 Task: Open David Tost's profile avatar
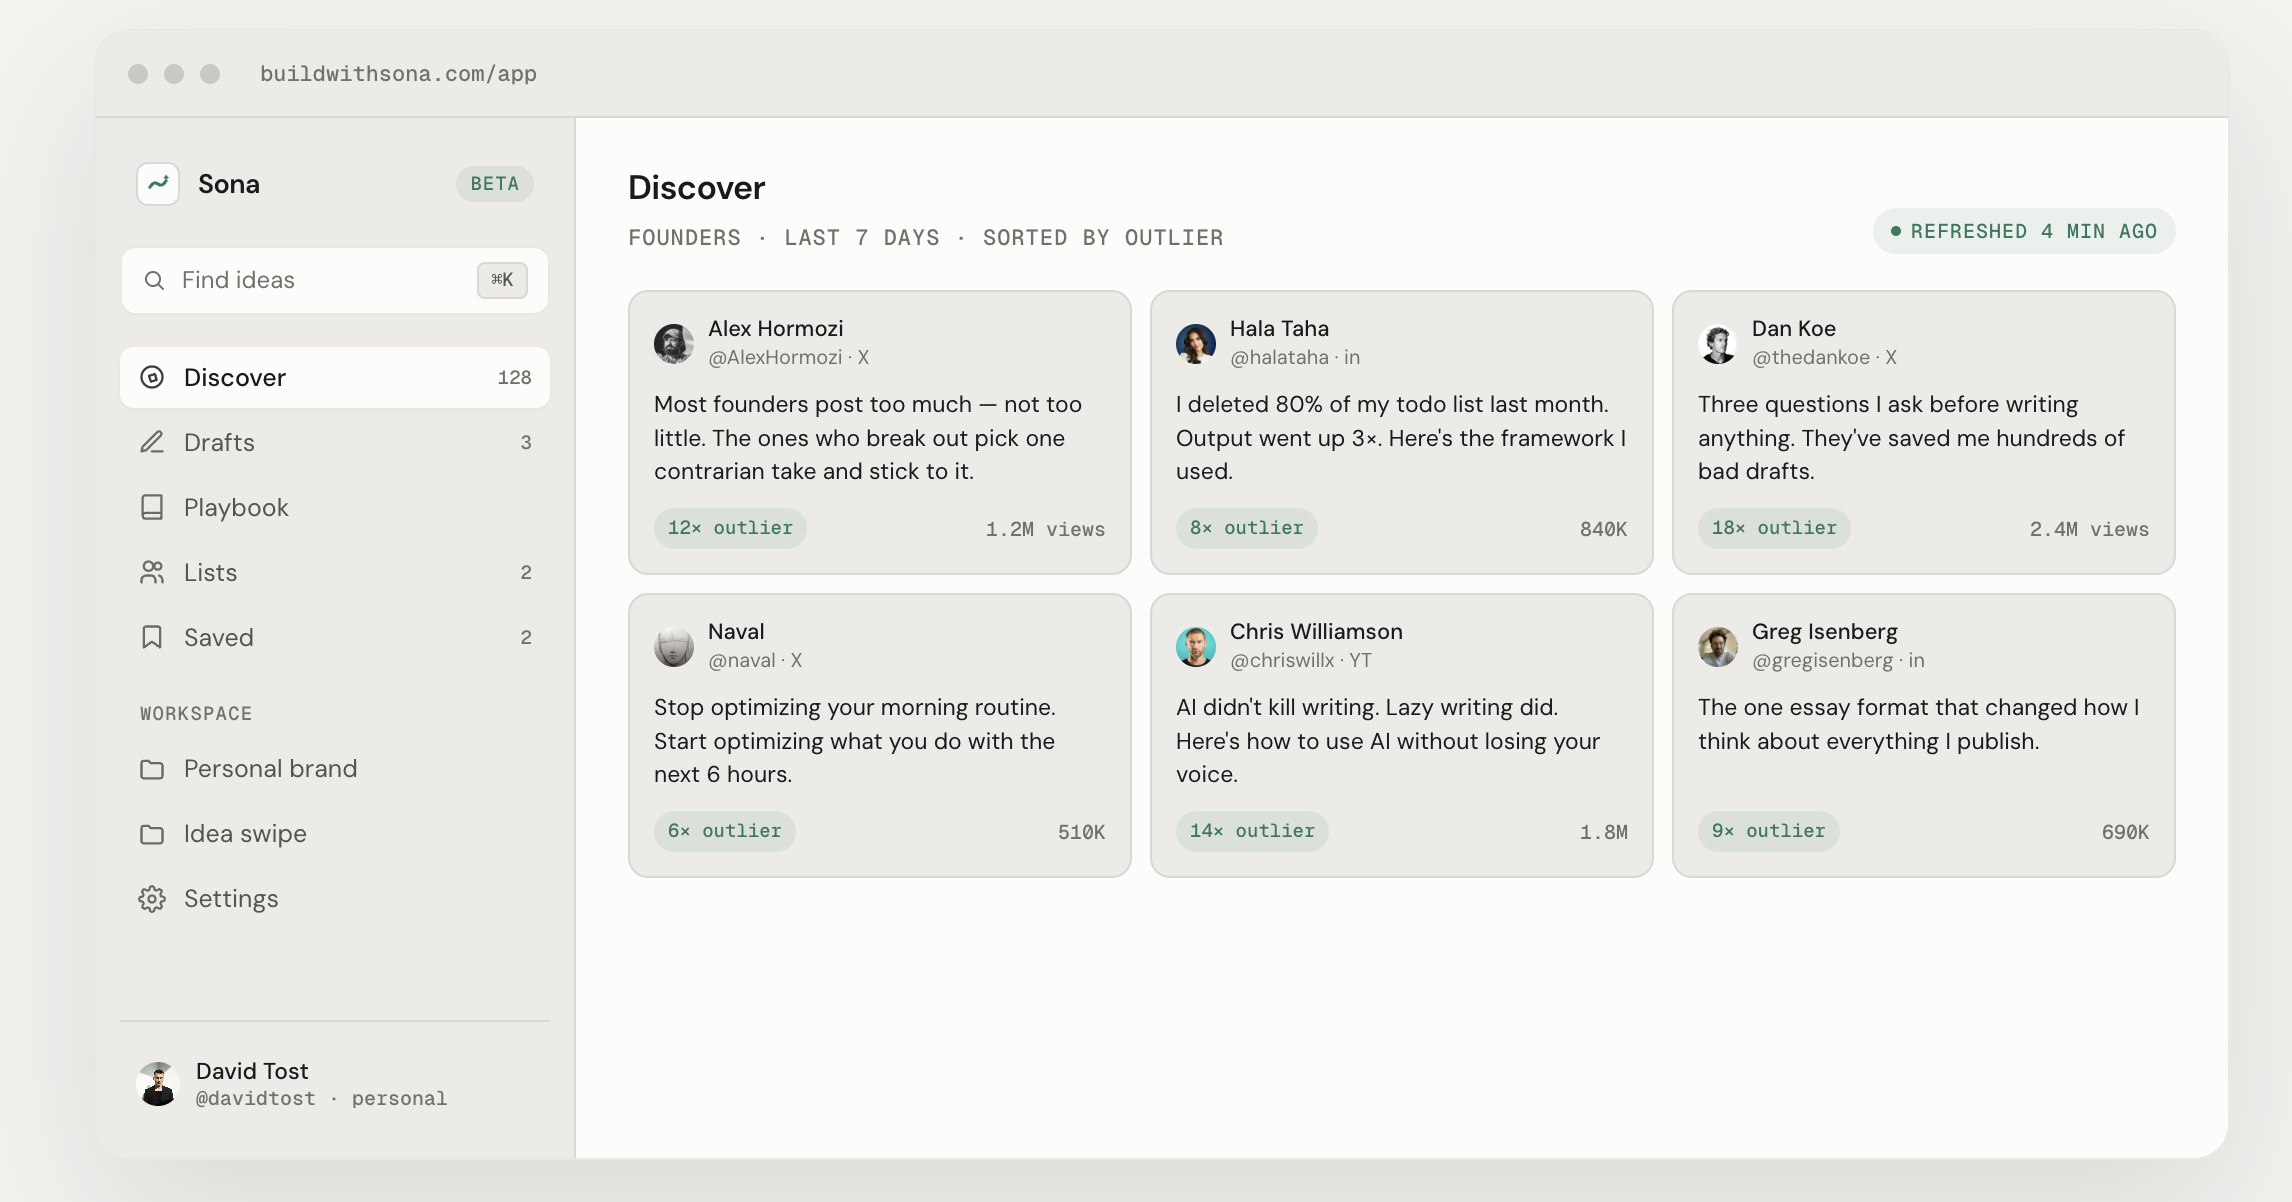(158, 1084)
